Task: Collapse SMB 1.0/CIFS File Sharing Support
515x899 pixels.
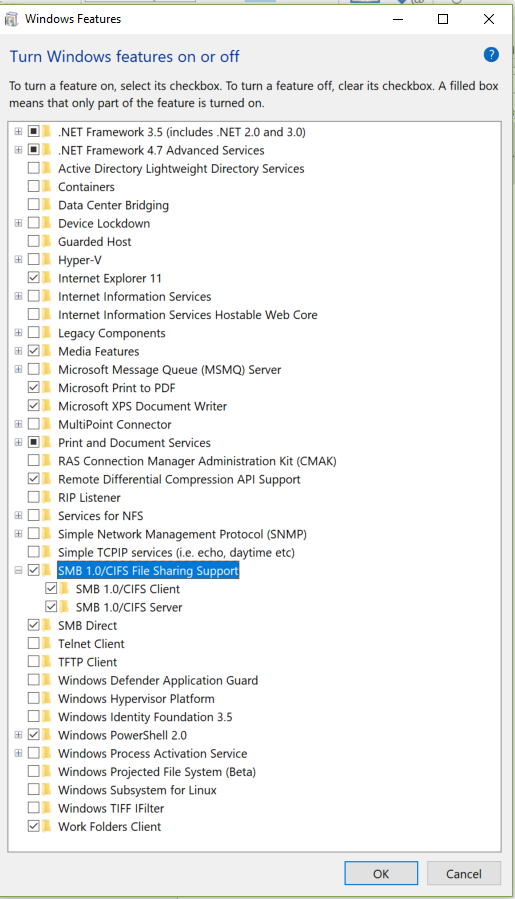Action: point(18,570)
